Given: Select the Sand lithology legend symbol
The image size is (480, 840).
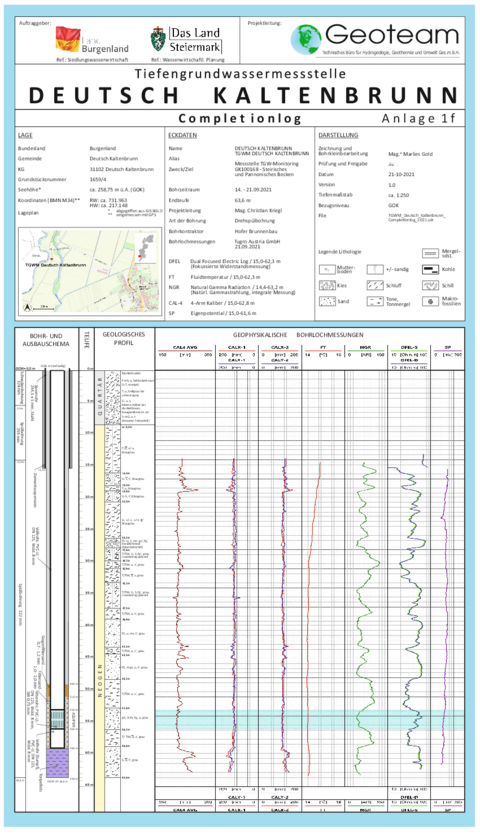Looking at the screenshot, I should (326, 302).
